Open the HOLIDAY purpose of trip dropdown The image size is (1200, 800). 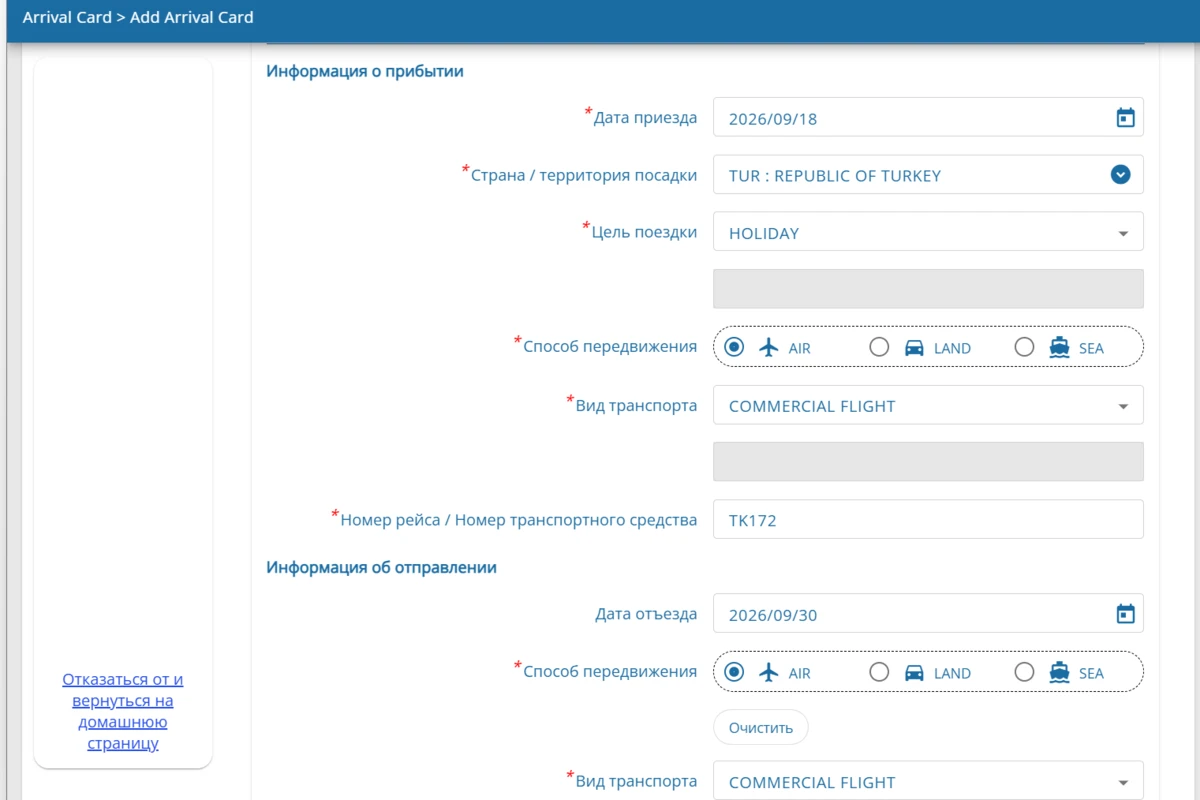click(928, 232)
